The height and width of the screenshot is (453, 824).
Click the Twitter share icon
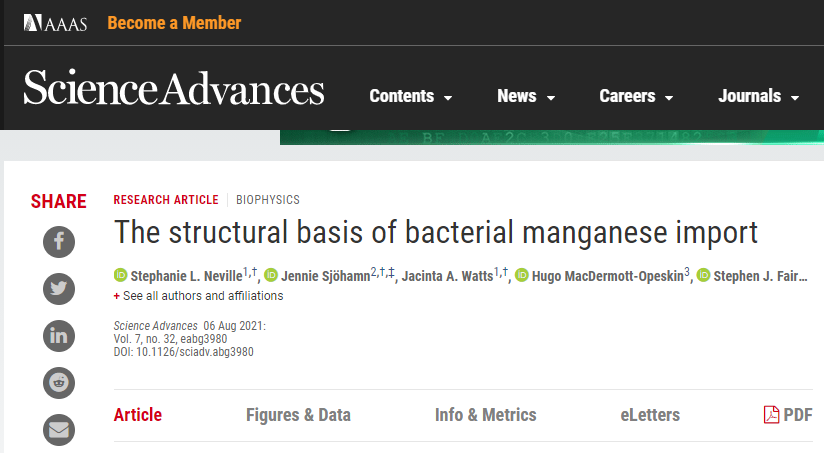(59, 288)
